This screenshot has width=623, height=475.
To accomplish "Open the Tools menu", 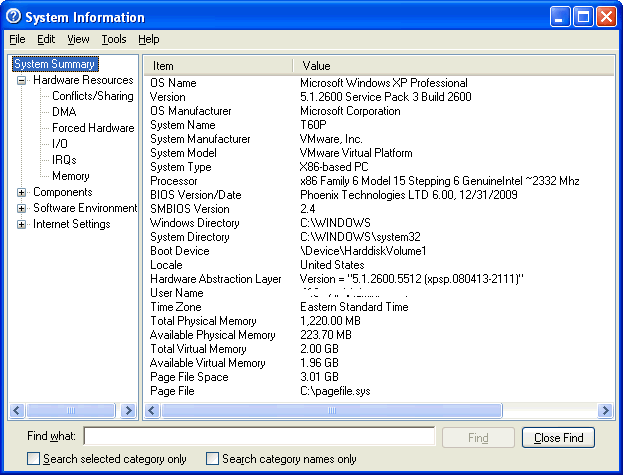I will [x=114, y=39].
